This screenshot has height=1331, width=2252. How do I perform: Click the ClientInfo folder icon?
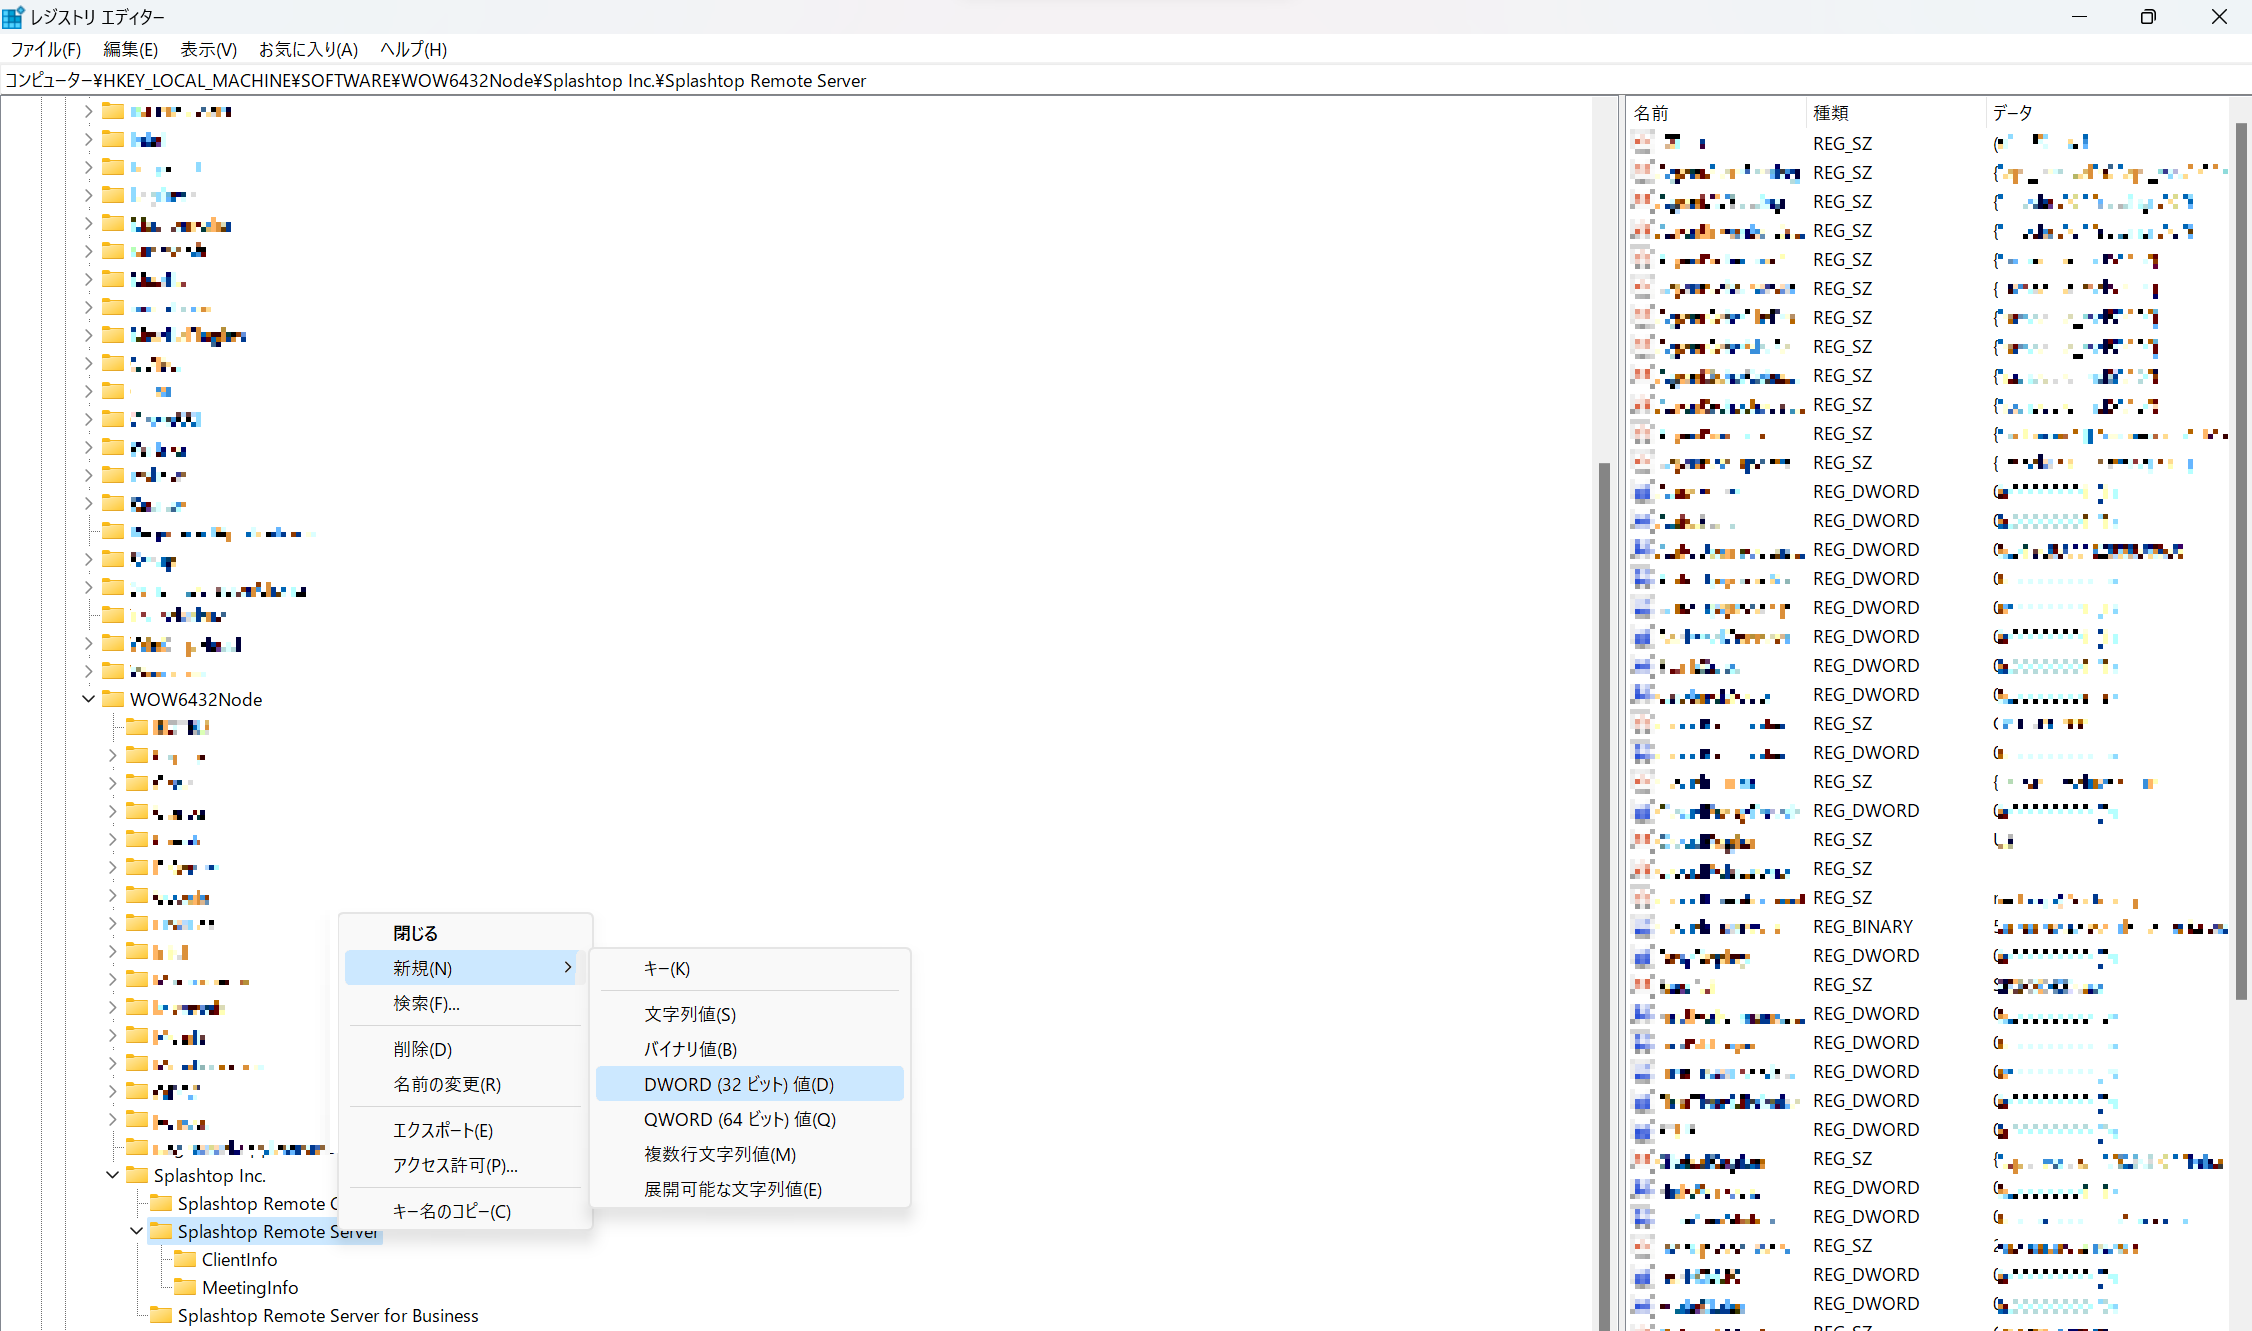(x=185, y=1258)
